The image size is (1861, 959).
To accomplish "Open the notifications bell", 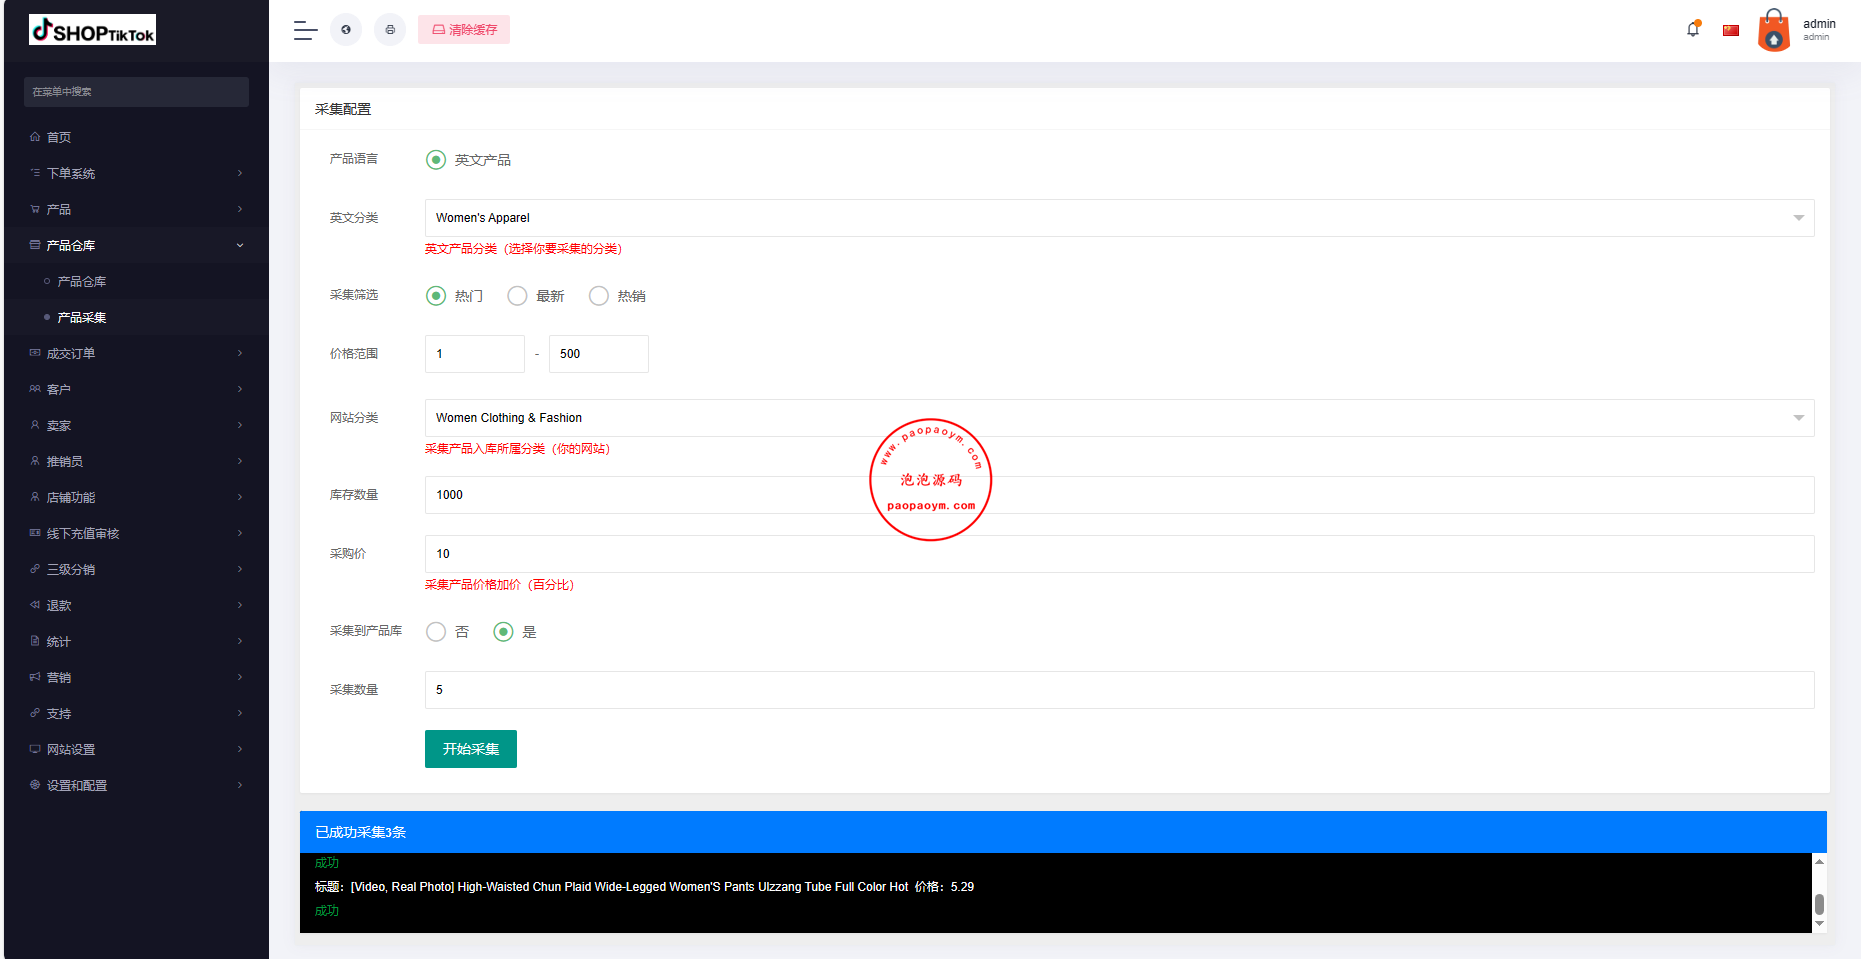I will point(1693,29).
